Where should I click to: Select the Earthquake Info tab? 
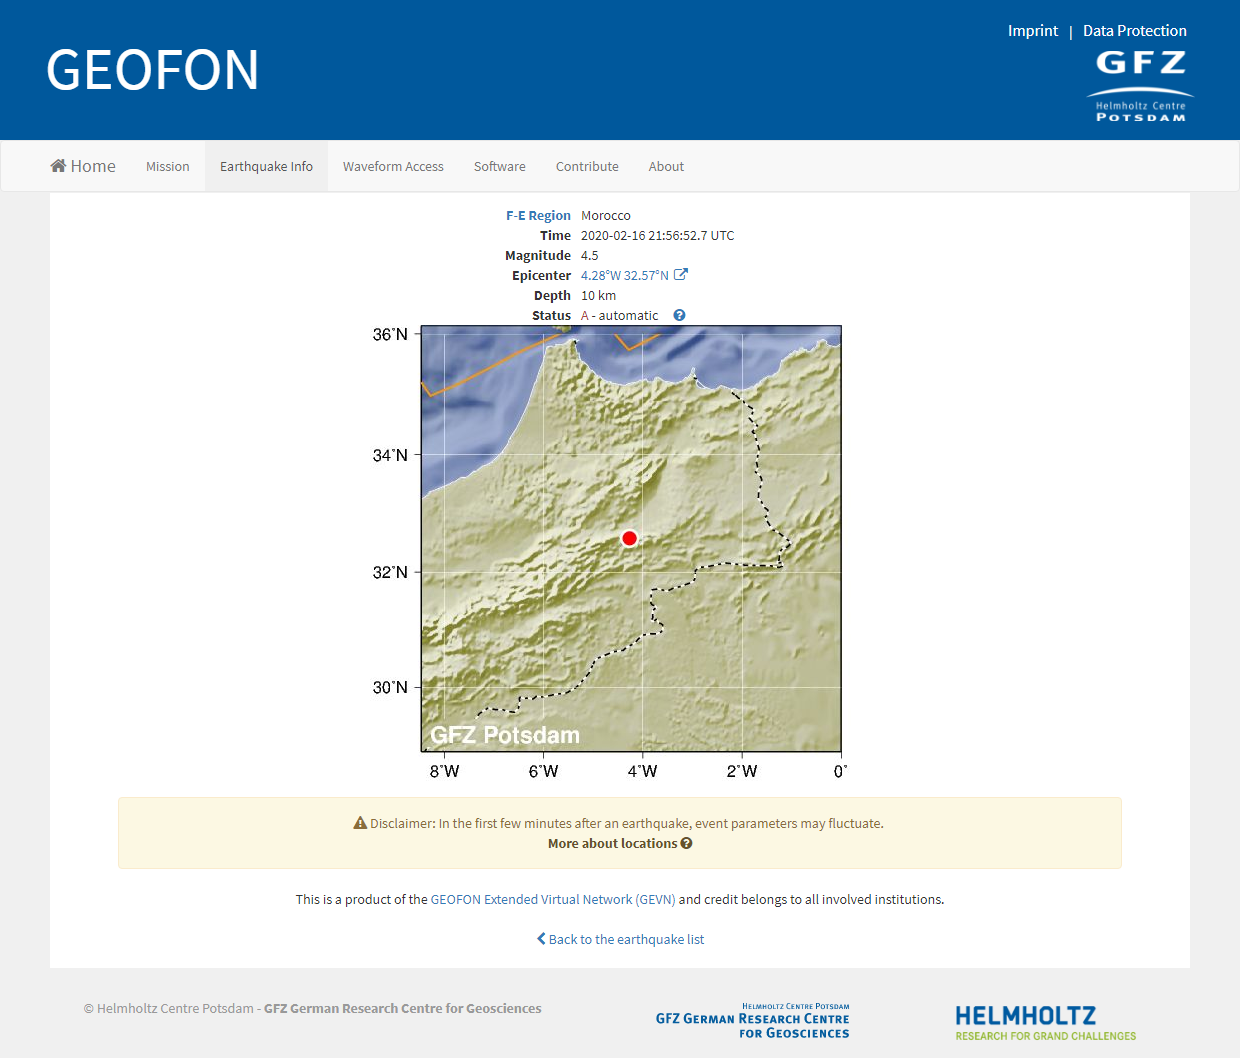(x=266, y=167)
